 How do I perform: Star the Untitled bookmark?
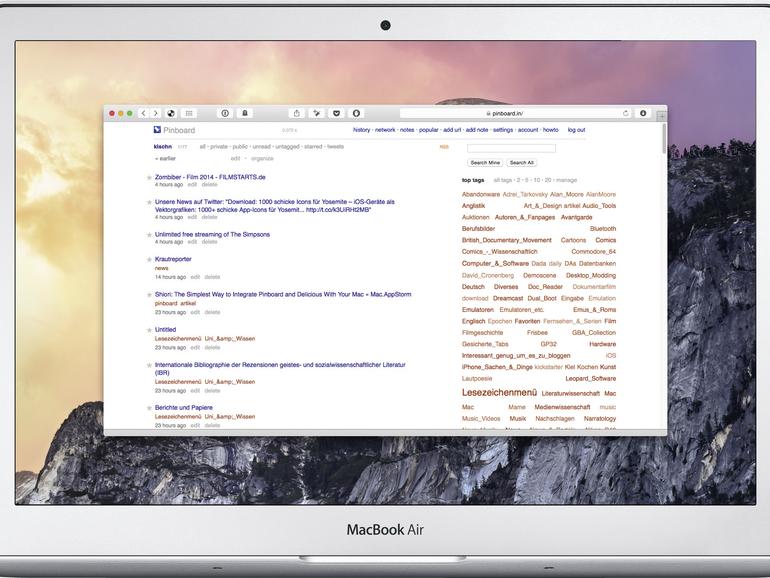tap(149, 330)
